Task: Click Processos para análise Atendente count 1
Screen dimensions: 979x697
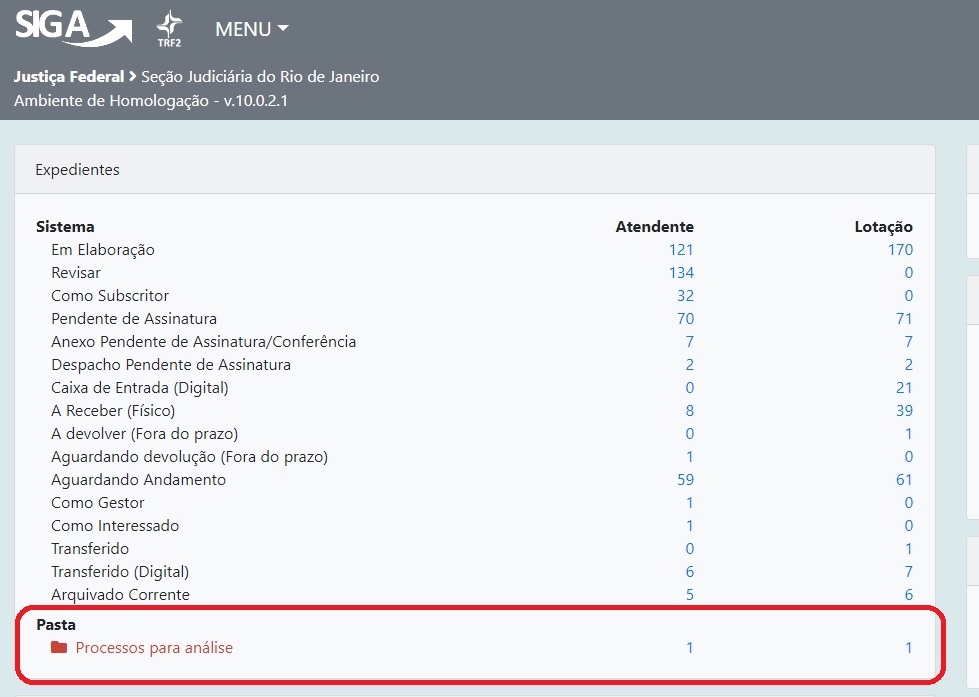Action: tap(689, 648)
